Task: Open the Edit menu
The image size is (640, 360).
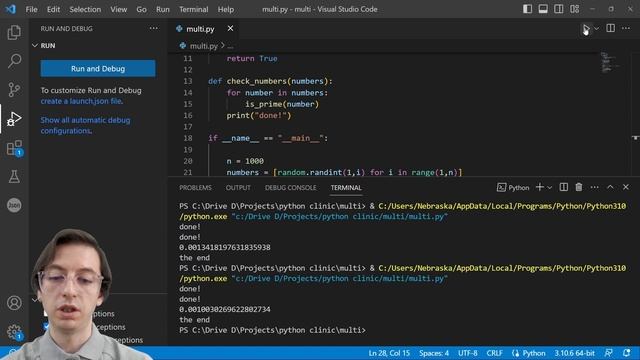Action: [53, 9]
